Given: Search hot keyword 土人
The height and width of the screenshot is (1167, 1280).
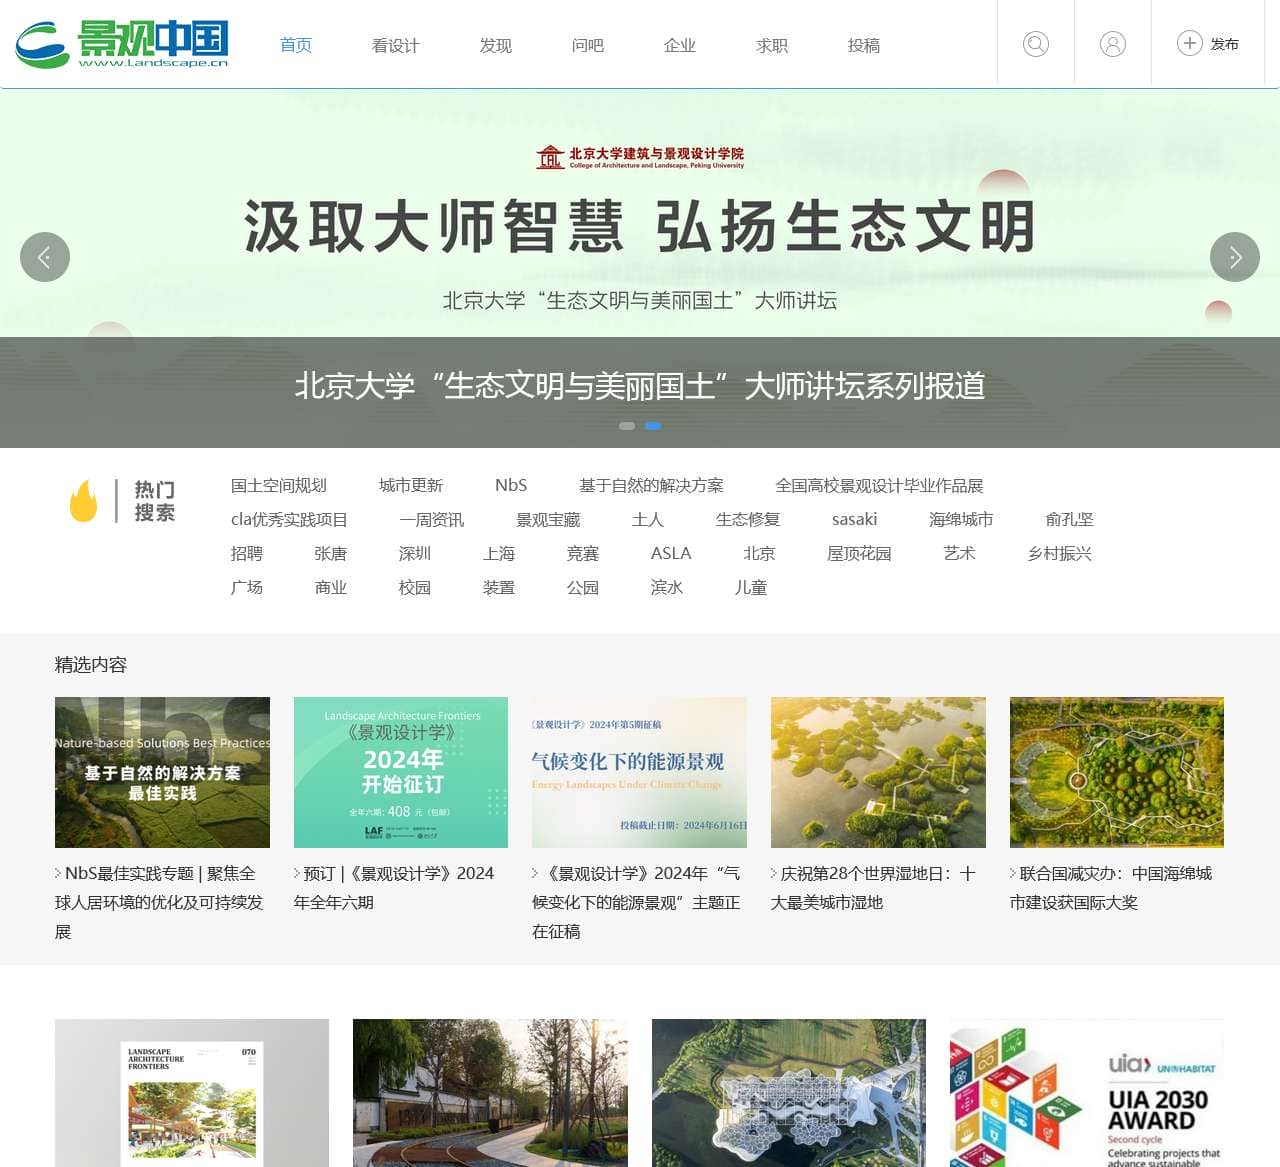Looking at the screenshot, I should click(x=648, y=519).
